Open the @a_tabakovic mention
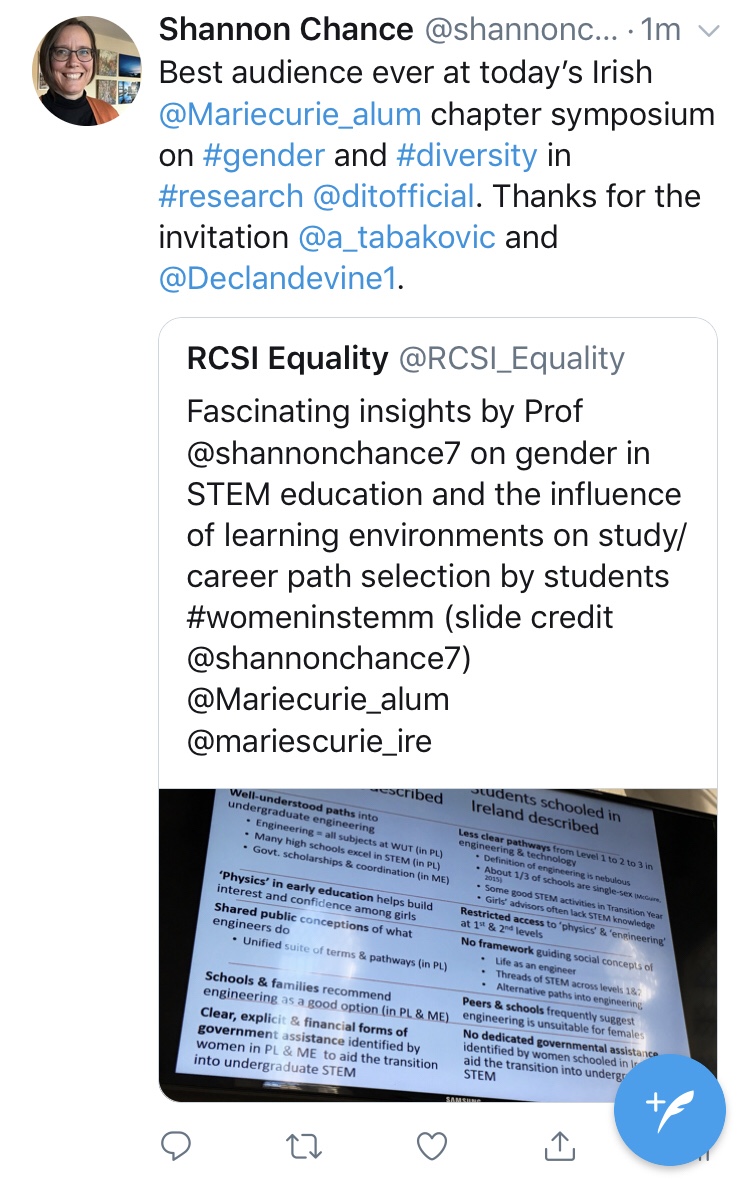 tap(397, 237)
